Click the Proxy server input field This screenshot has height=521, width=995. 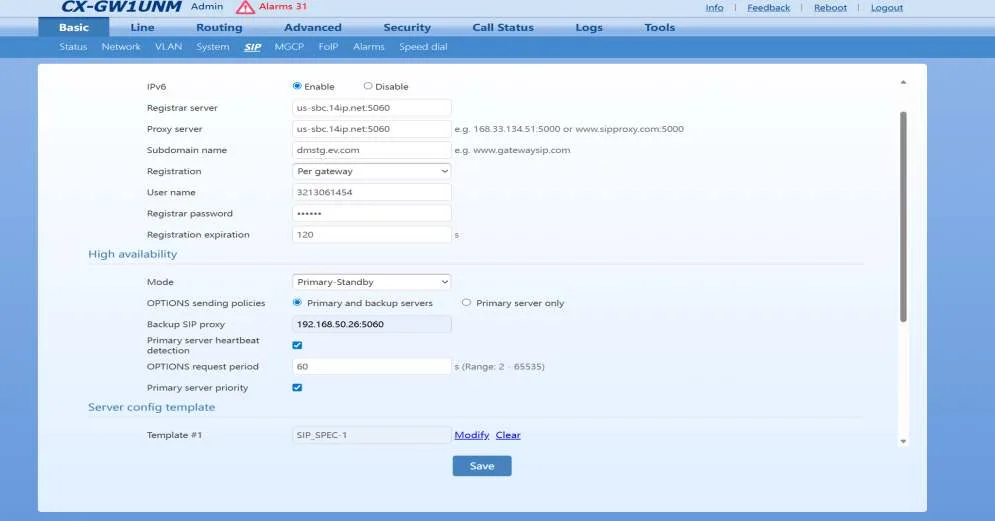click(372, 129)
